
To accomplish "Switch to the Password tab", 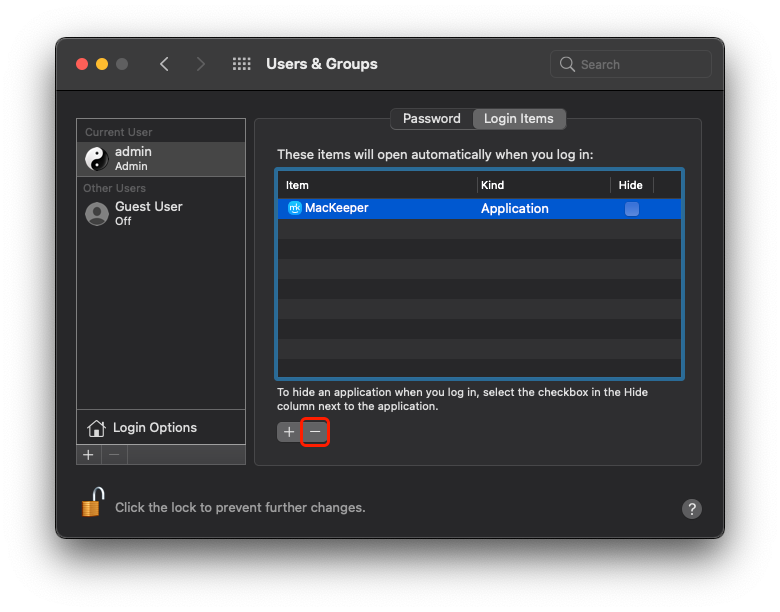I will 431,119.
